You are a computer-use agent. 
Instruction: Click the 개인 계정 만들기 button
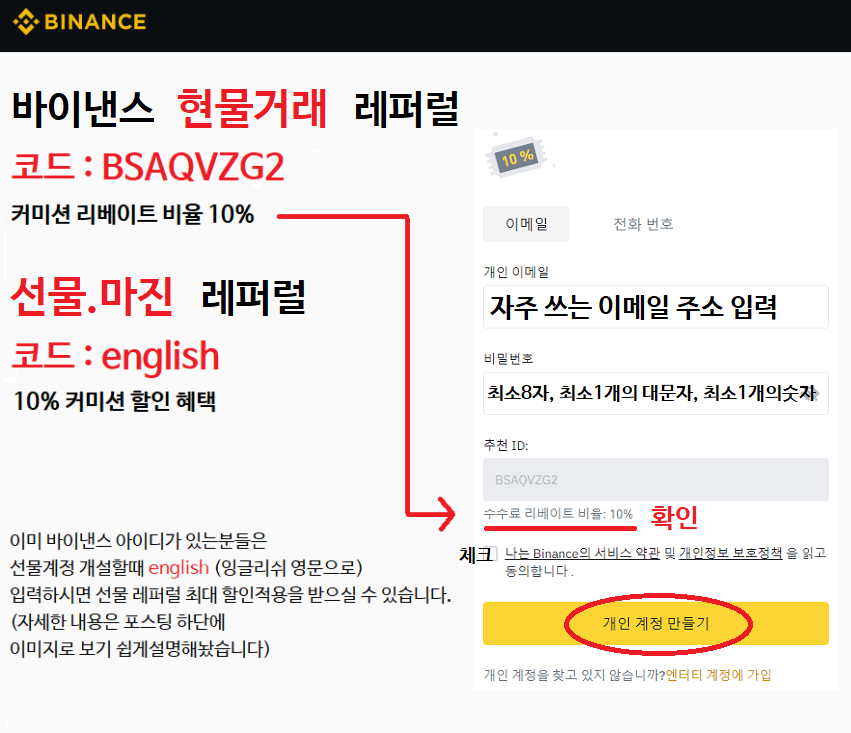point(656,623)
